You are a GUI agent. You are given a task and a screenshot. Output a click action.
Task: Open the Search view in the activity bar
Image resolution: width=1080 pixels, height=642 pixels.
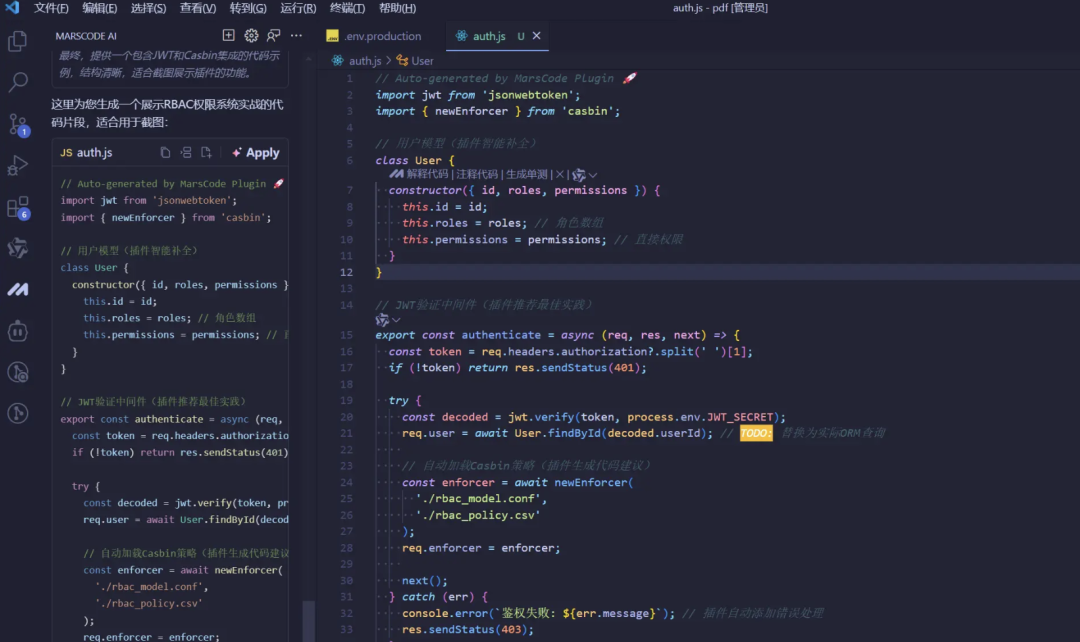[18, 83]
